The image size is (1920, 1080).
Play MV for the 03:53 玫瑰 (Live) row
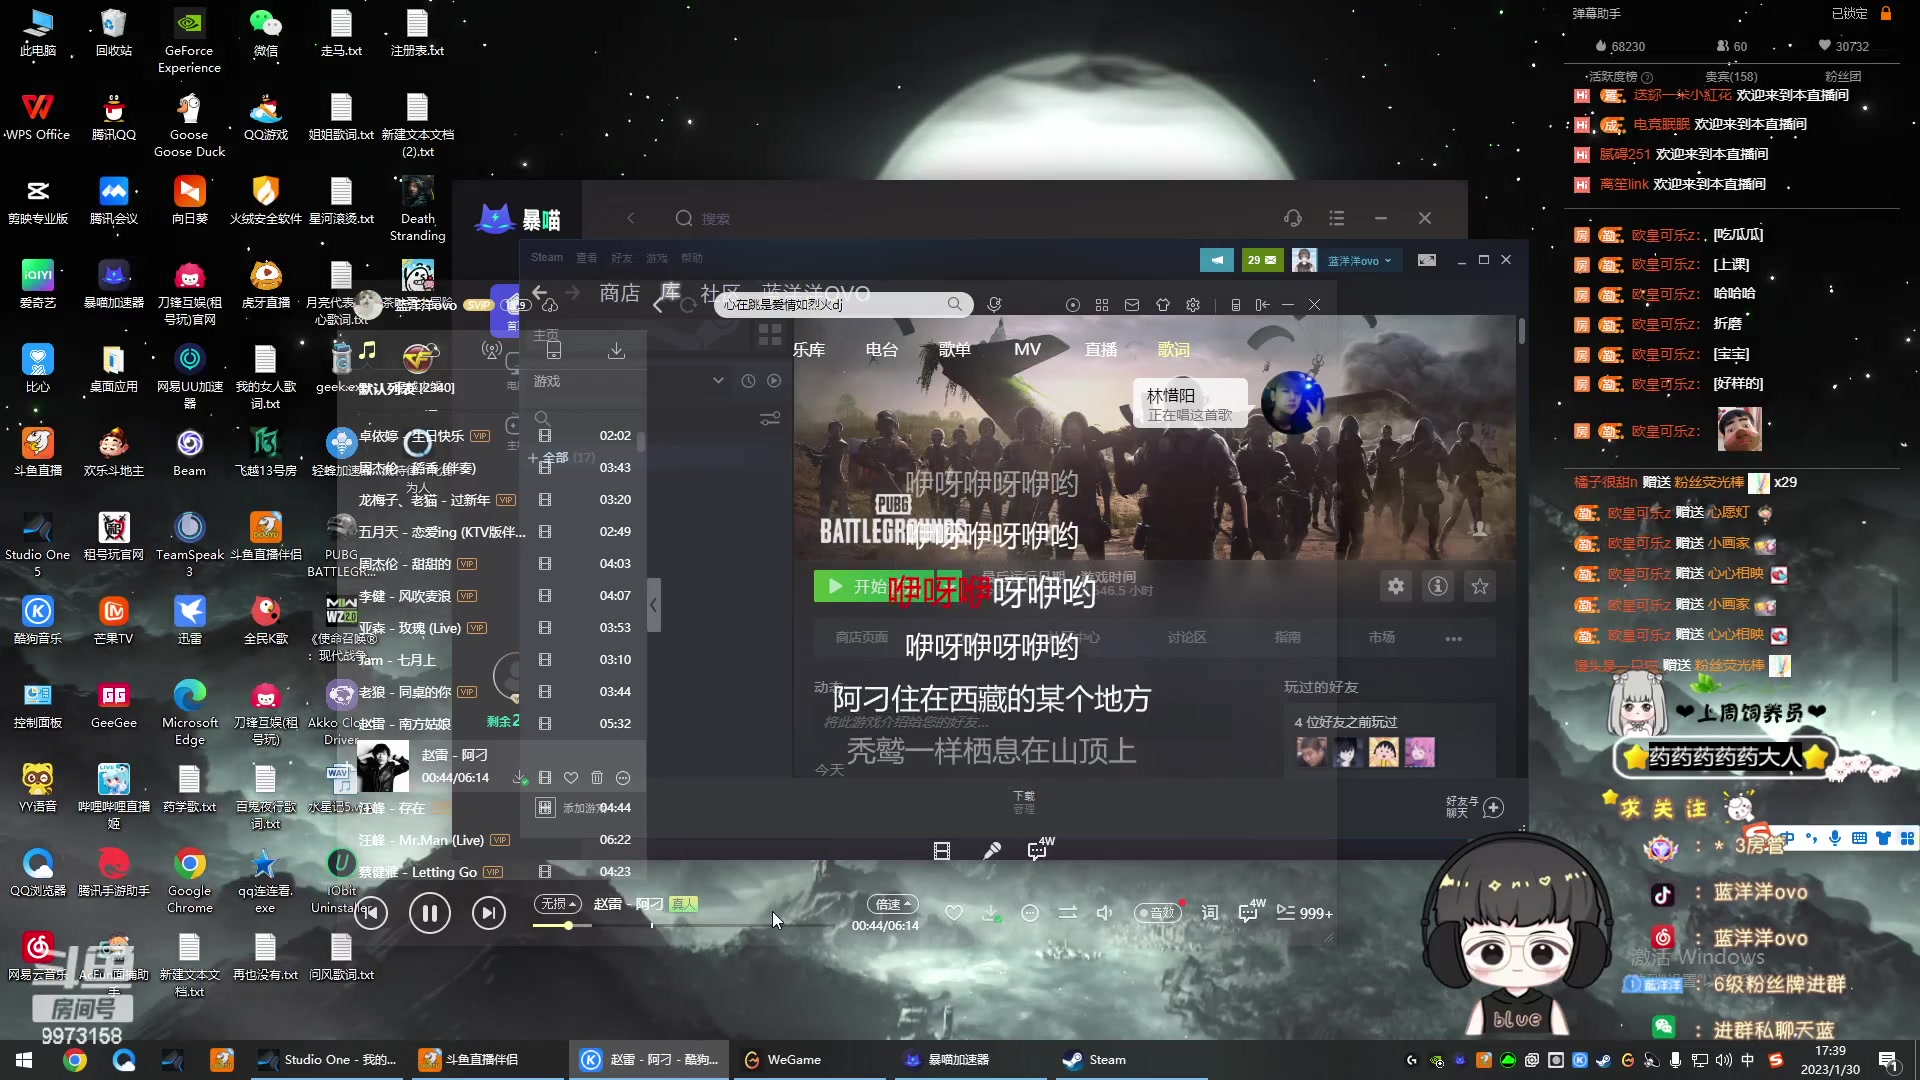(545, 628)
